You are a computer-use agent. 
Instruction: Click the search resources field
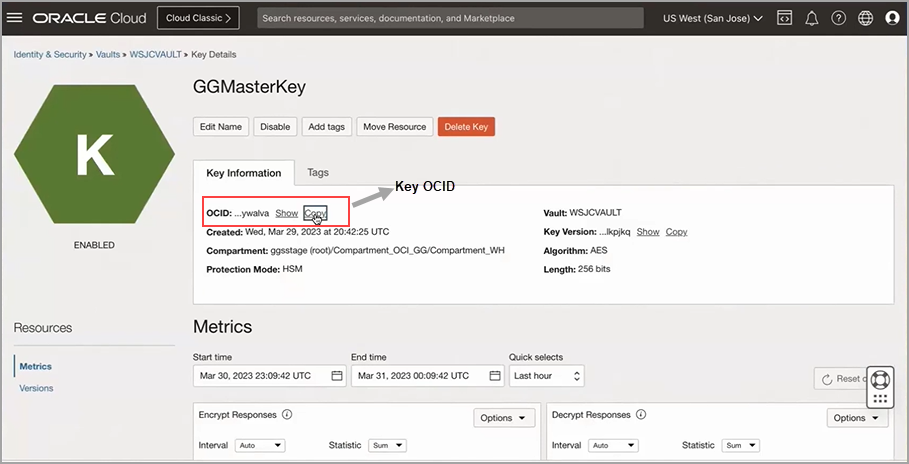(450, 18)
